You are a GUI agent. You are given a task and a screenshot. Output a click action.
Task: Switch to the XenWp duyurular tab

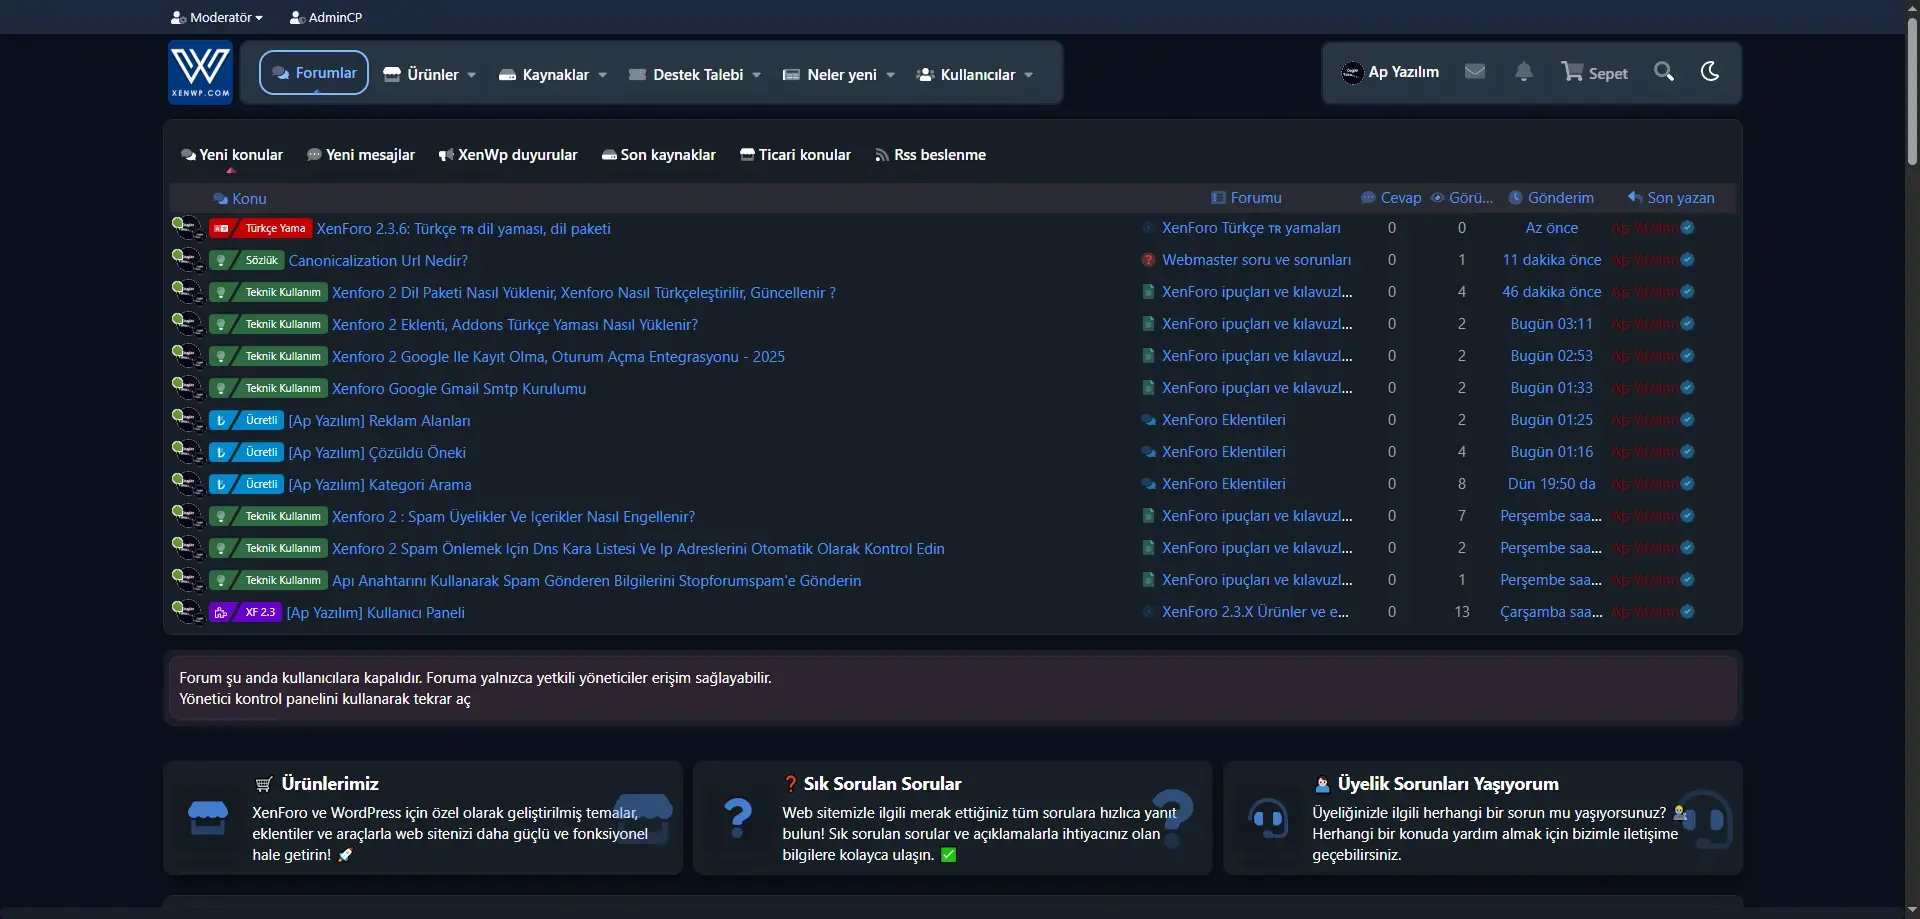coord(508,155)
